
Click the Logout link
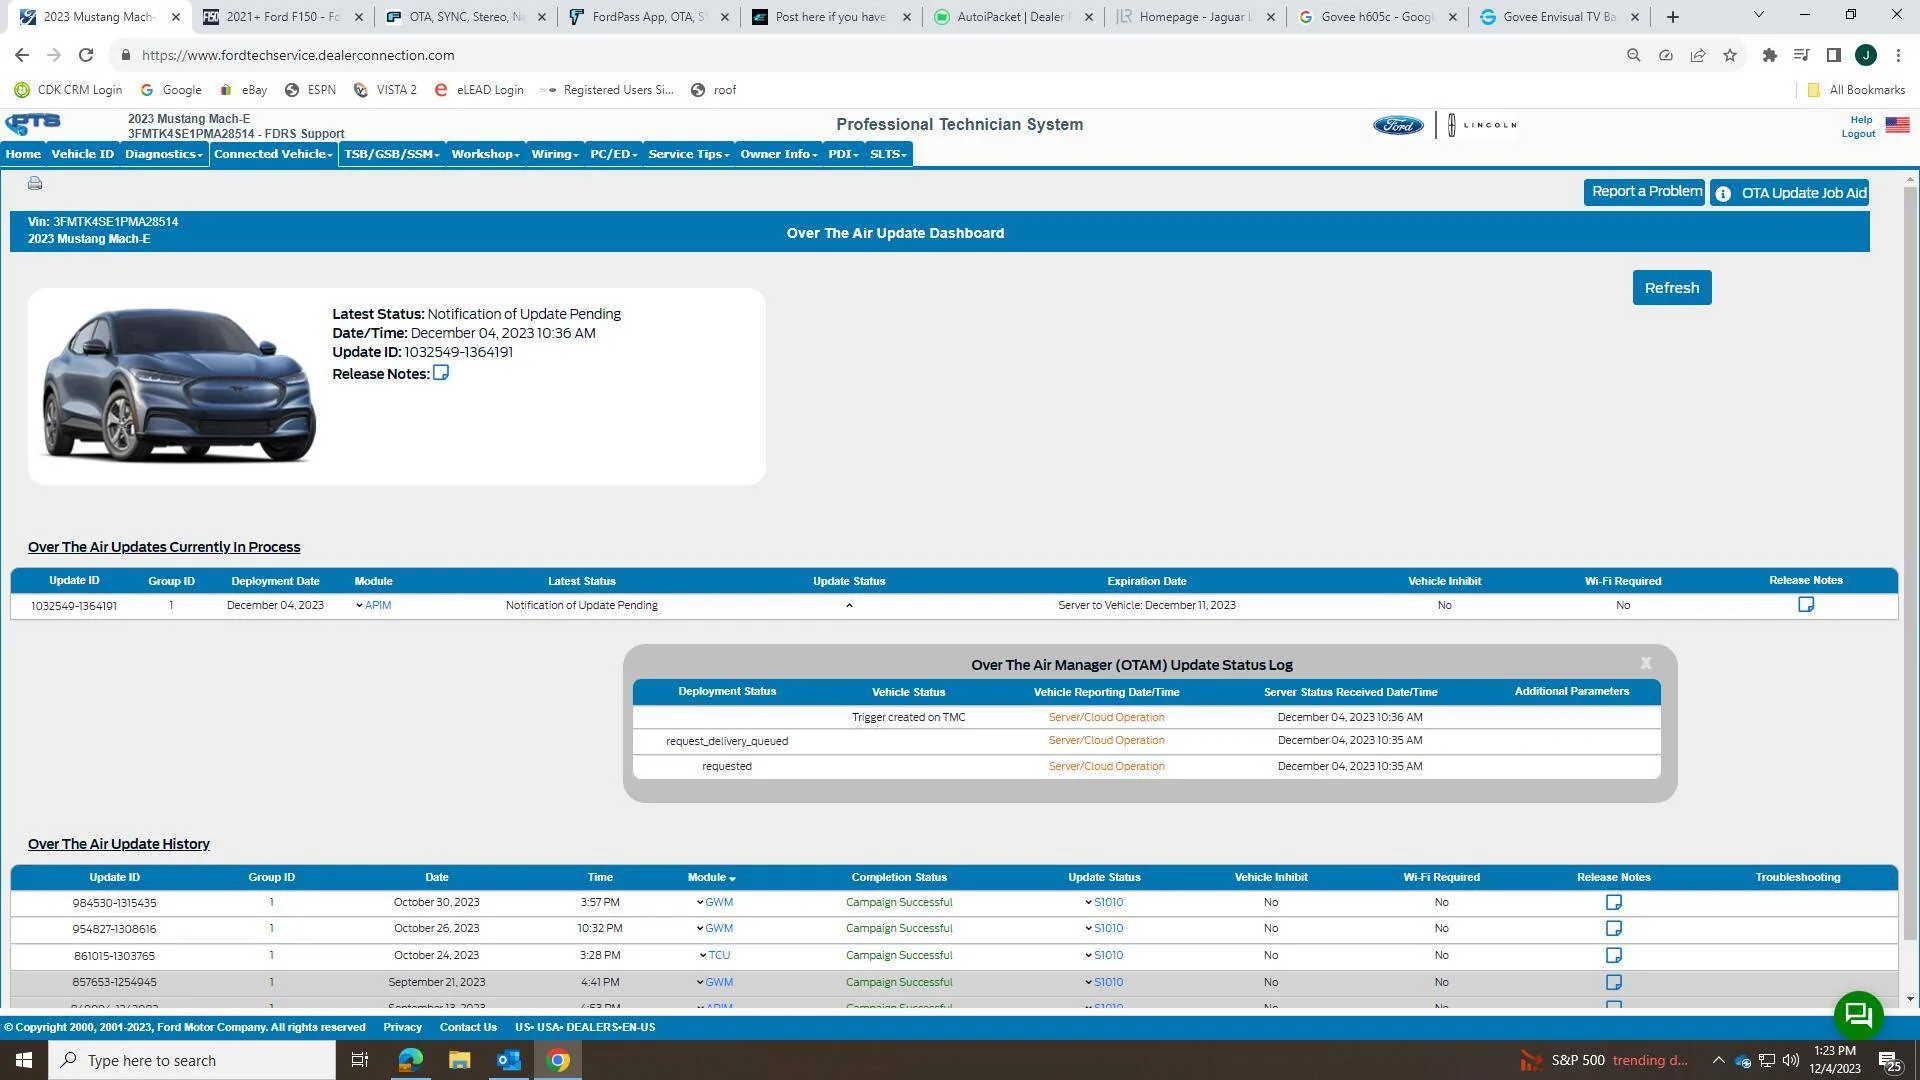pos(1858,134)
